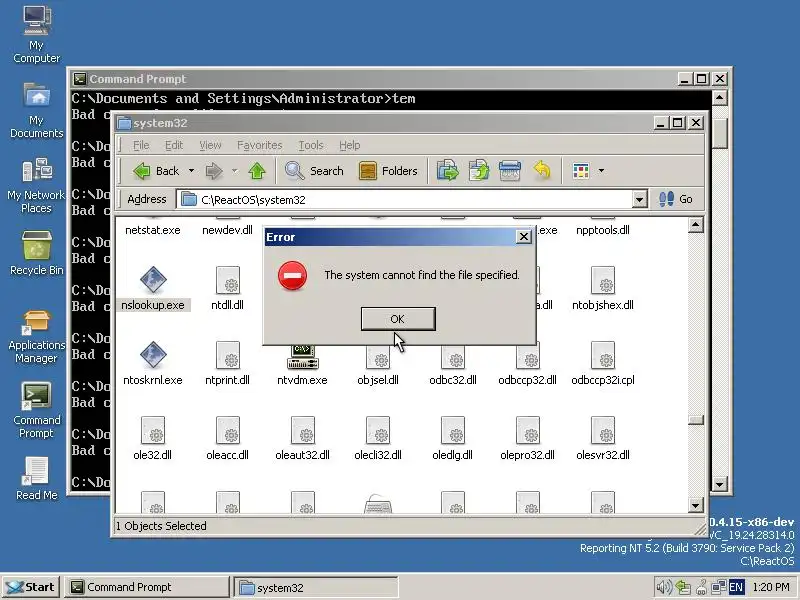Switch to Command Prompt taskbar button
Image resolution: width=800 pixels, height=600 pixels.
(x=146, y=587)
